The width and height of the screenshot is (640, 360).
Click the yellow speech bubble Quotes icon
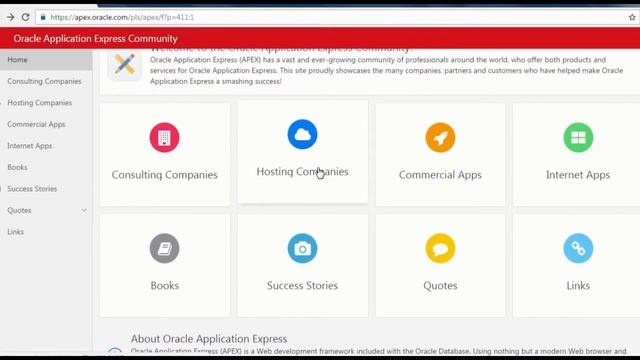(x=440, y=248)
